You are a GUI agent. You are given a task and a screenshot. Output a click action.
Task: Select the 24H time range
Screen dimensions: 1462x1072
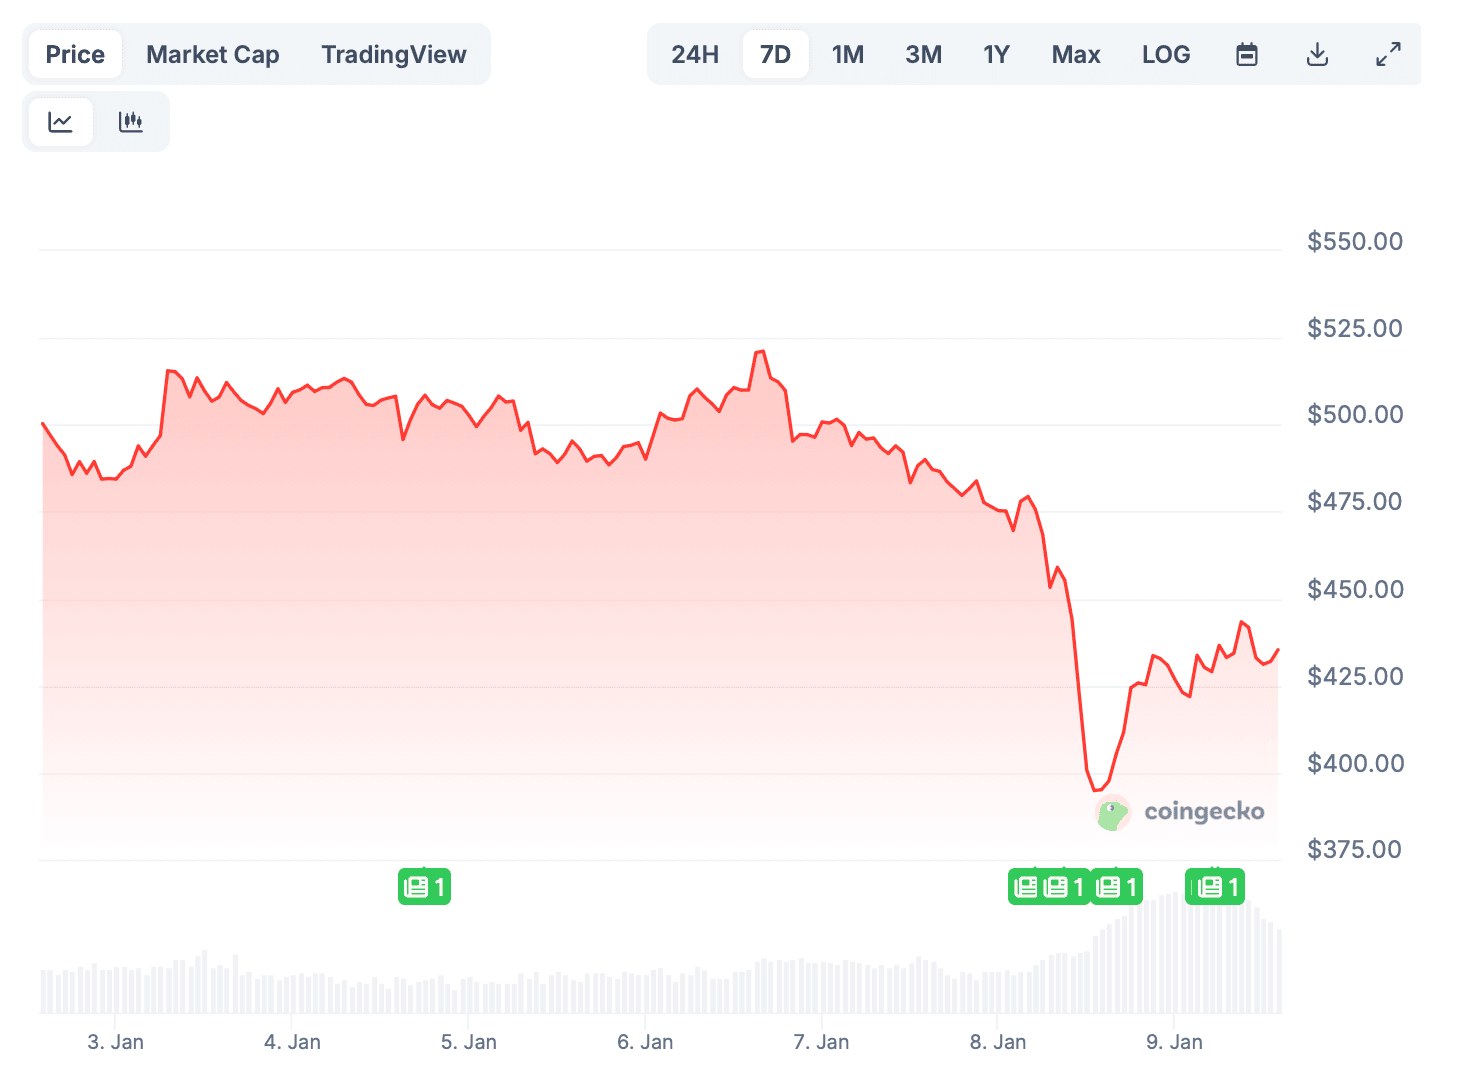[695, 54]
